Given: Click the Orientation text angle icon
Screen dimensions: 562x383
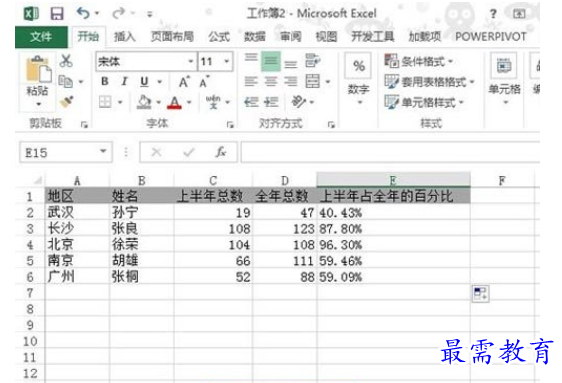Looking at the screenshot, I should tap(298, 102).
